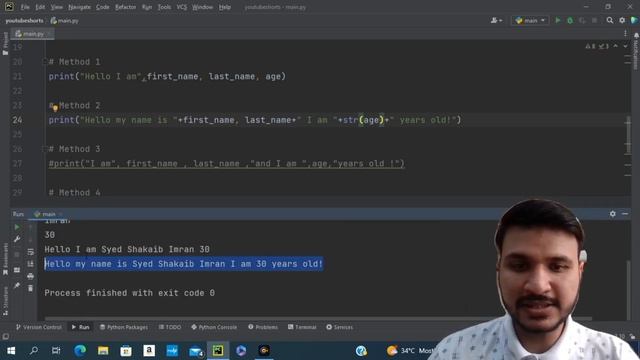Viewport: 640px width, 360px height.
Task: Click the Stop icon in Run panel sidebar
Action: [17, 254]
